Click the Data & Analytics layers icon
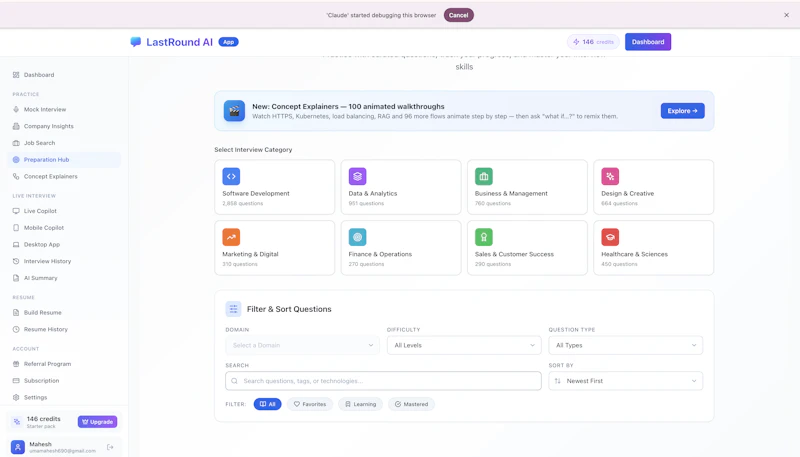This screenshot has width=800, height=457. point(357,176)
